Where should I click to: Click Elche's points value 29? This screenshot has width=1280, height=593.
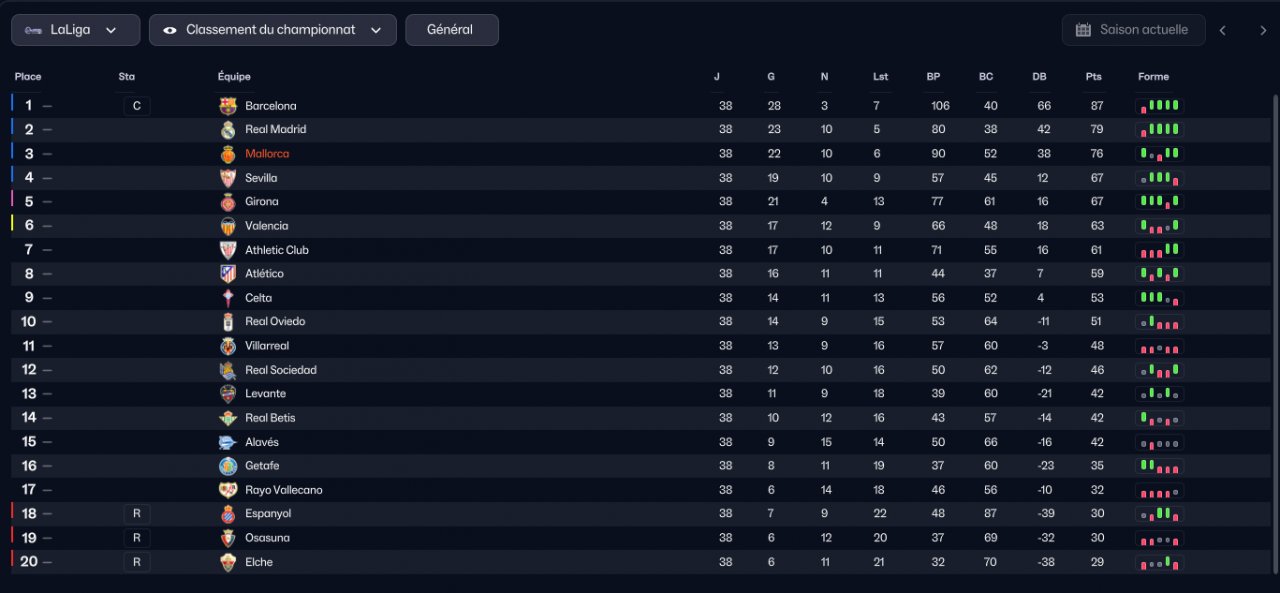click(x=1097, y=562)
